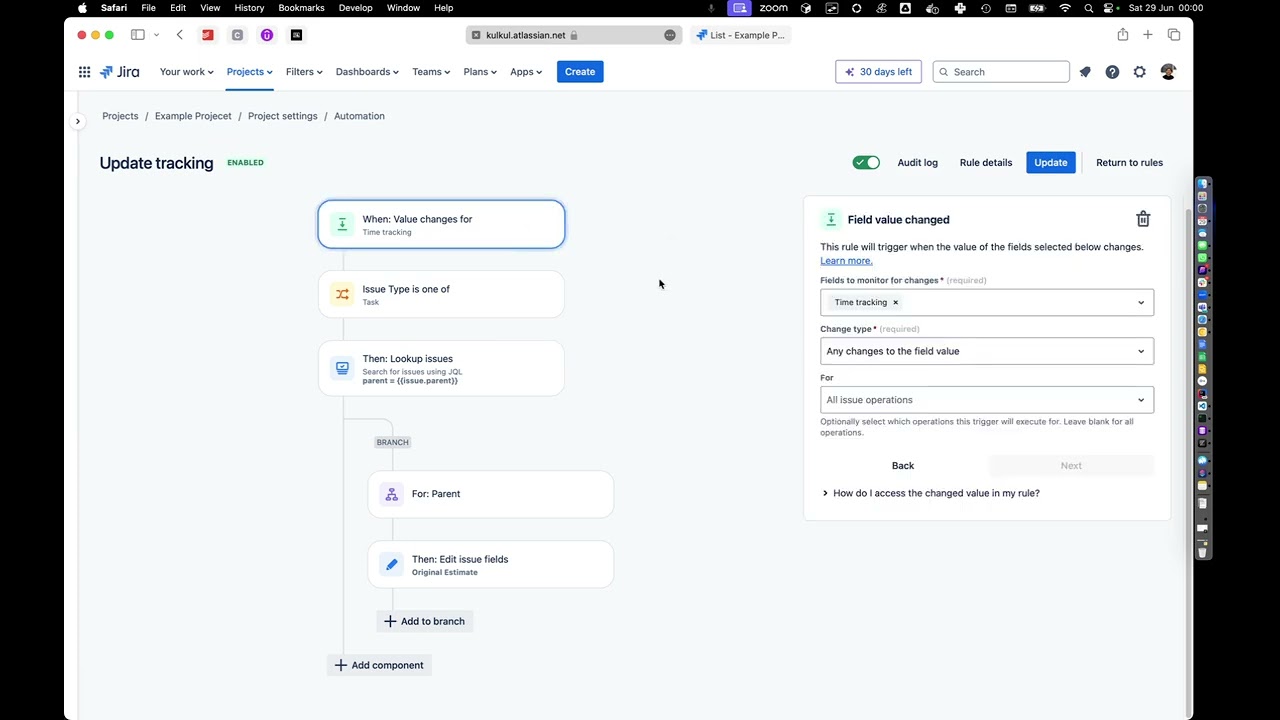The height and width of the screenshot is (720, 1280).
Task: Open Jira settings gear icon
Action: coord(1140,72)
